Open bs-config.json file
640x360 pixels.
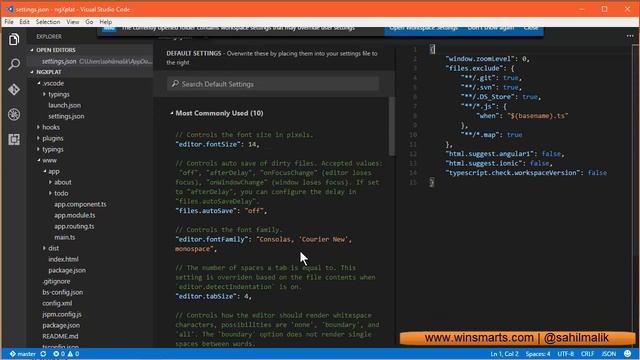pos(62,293)
